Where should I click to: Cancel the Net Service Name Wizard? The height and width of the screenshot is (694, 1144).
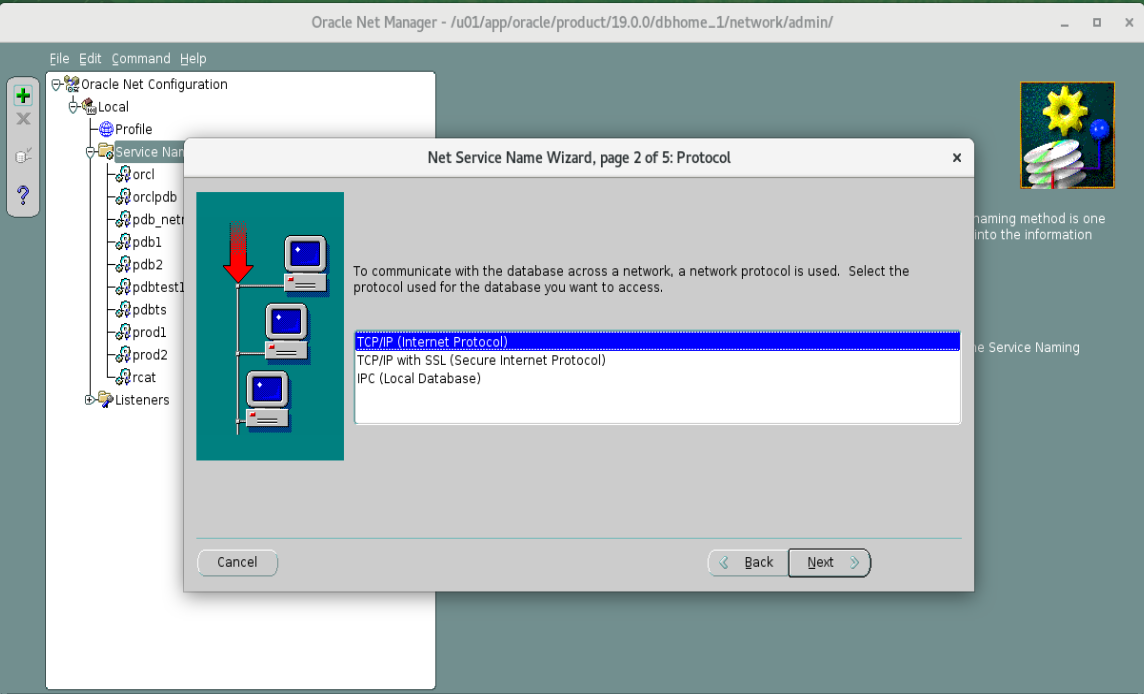pos(237,563)
